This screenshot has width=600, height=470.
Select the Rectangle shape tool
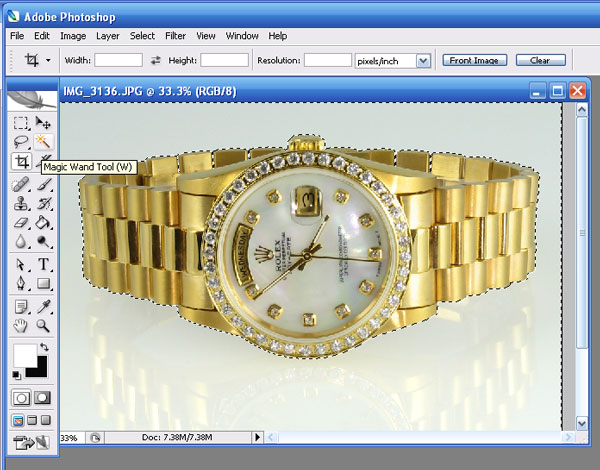pos(43,284)
